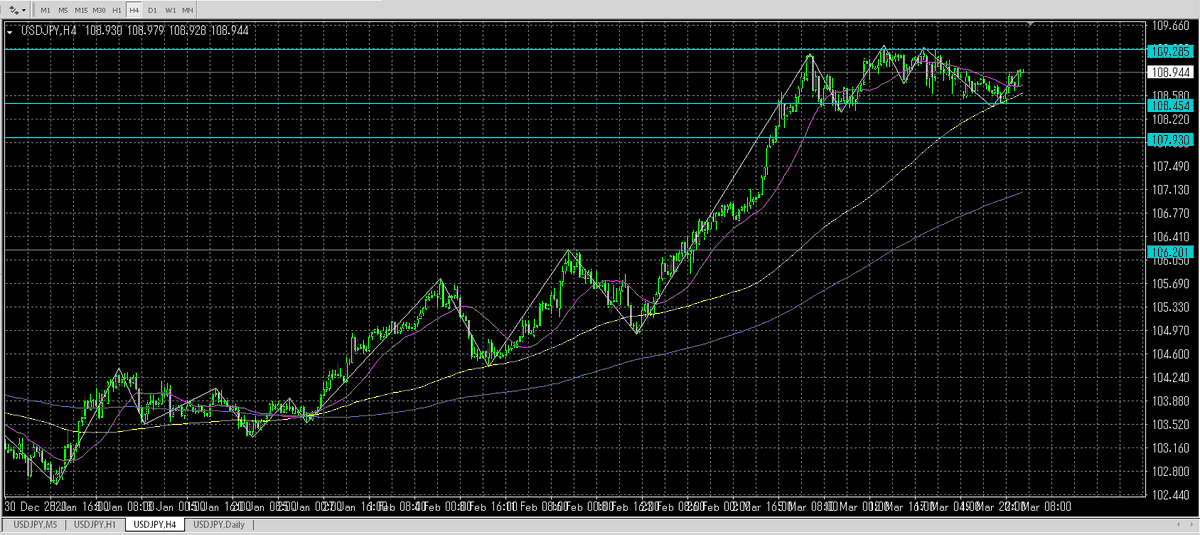Click the current price label 108.944
Viewport: 1200px width, 535px height.
tap(1169, 72)
